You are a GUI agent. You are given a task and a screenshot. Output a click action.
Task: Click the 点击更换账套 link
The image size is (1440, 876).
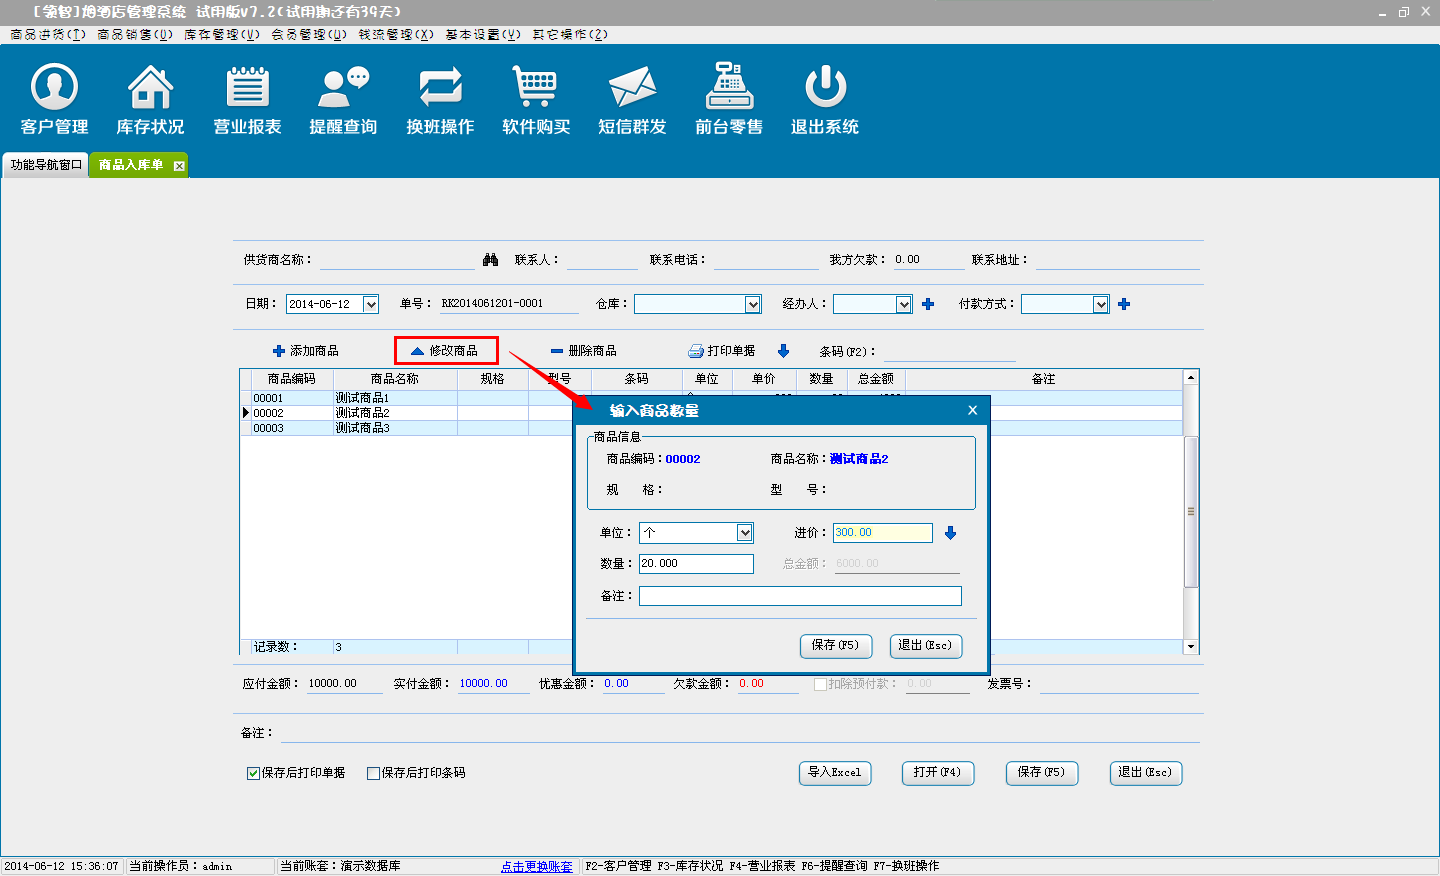pyautogui.click(x=536, y=866)
